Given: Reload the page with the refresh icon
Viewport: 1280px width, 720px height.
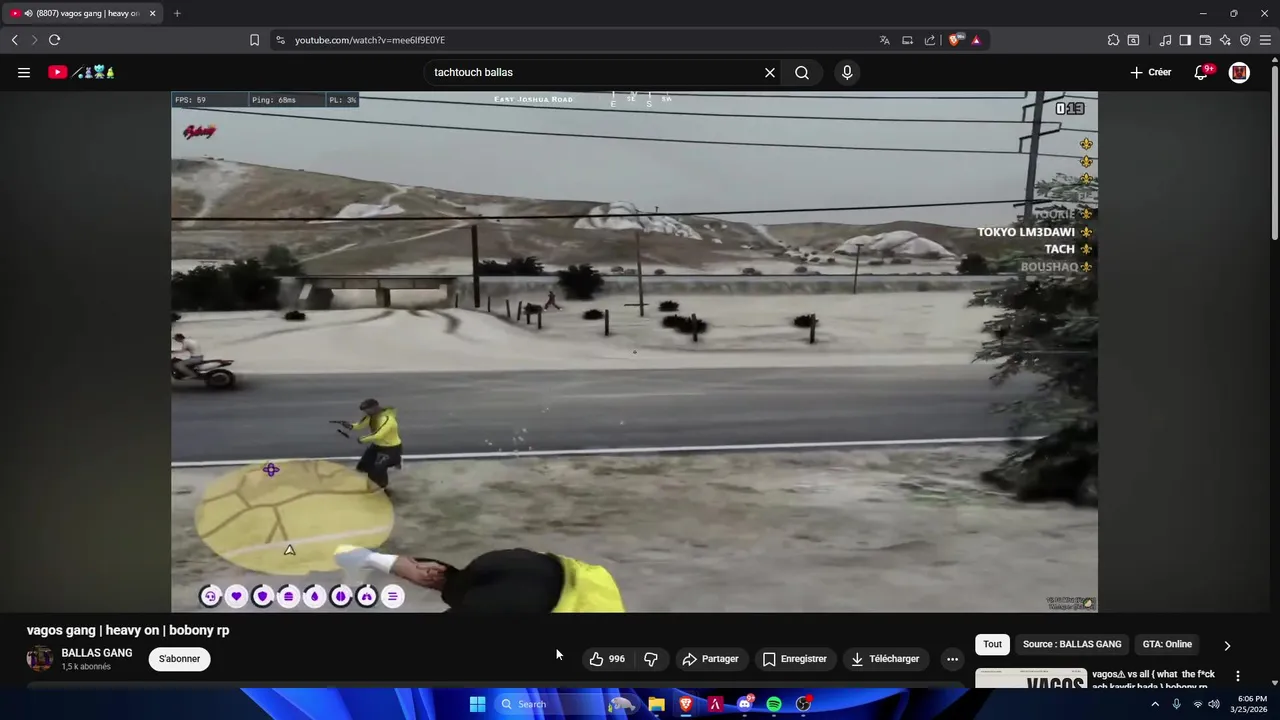Looking at the screenshot, I should (x=54, y=40).
